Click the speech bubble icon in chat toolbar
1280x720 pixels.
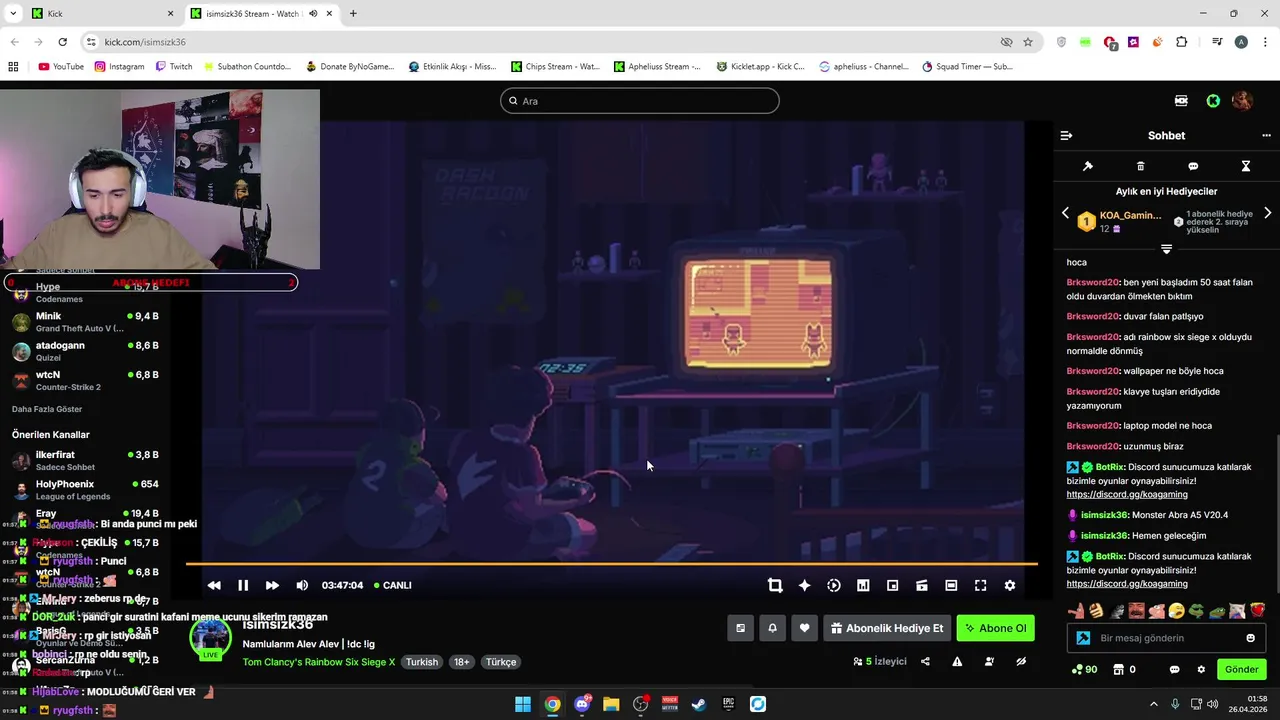point(1193,166)
